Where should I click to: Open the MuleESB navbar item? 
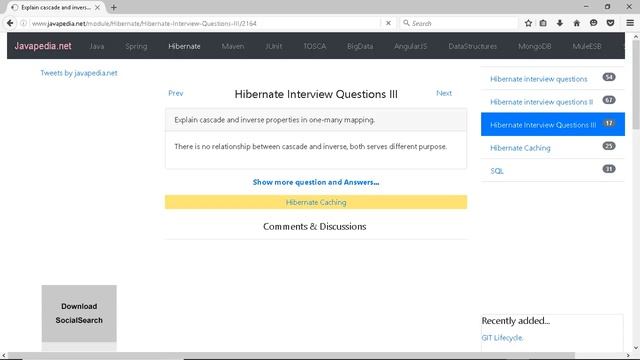(587, 46)
